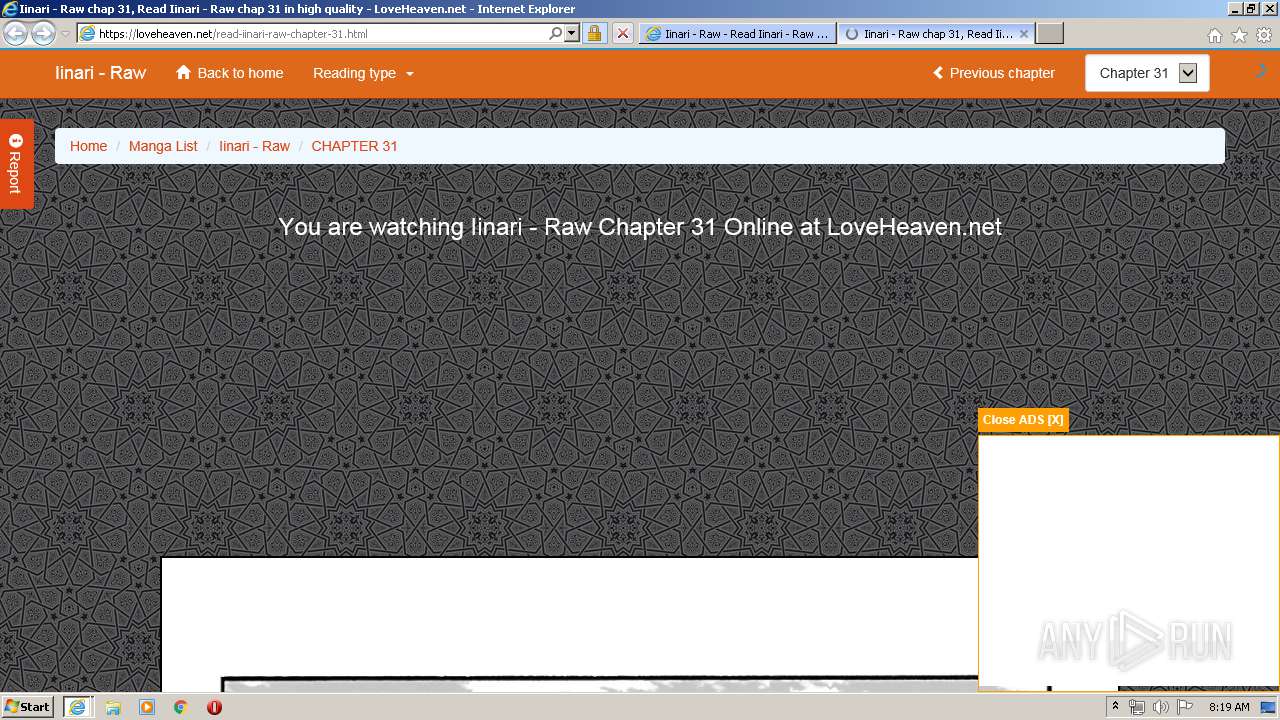Expand the 'Reading type' menu
The height and width of the screenshot is (720, 1280).
[363, 73]
